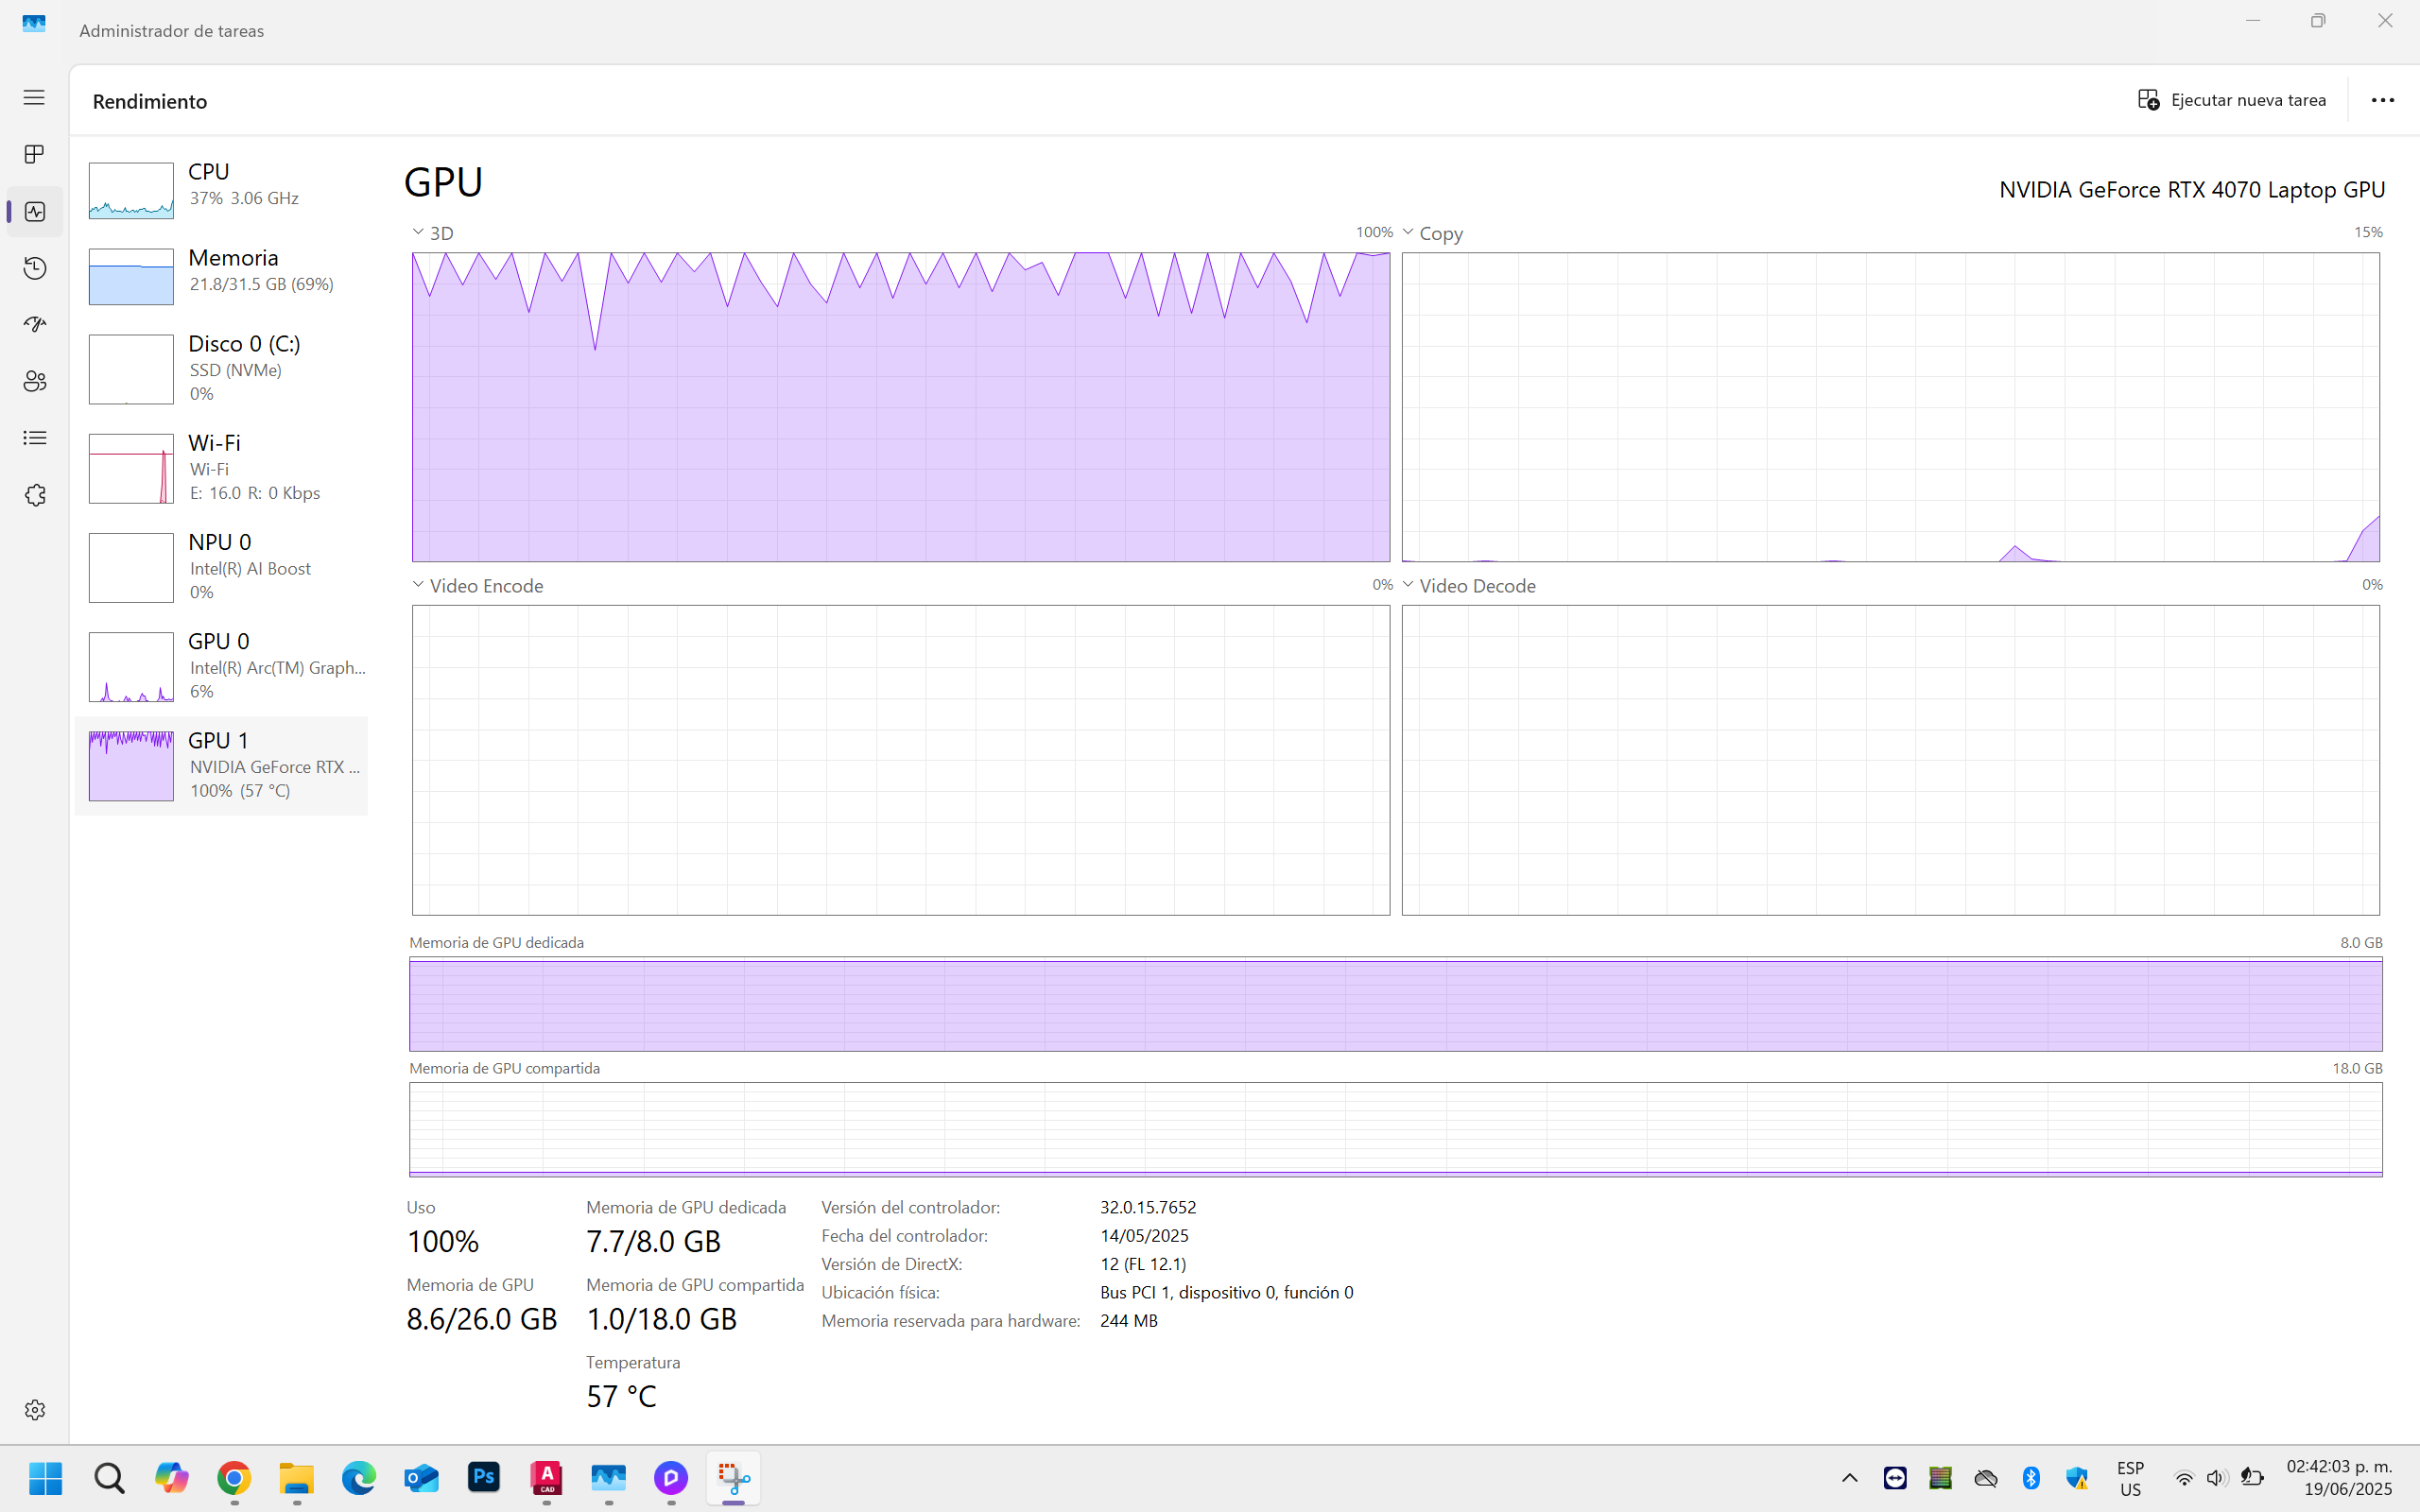Open the Startup apps icon
2420x1512 pixels.
point(34,324)
